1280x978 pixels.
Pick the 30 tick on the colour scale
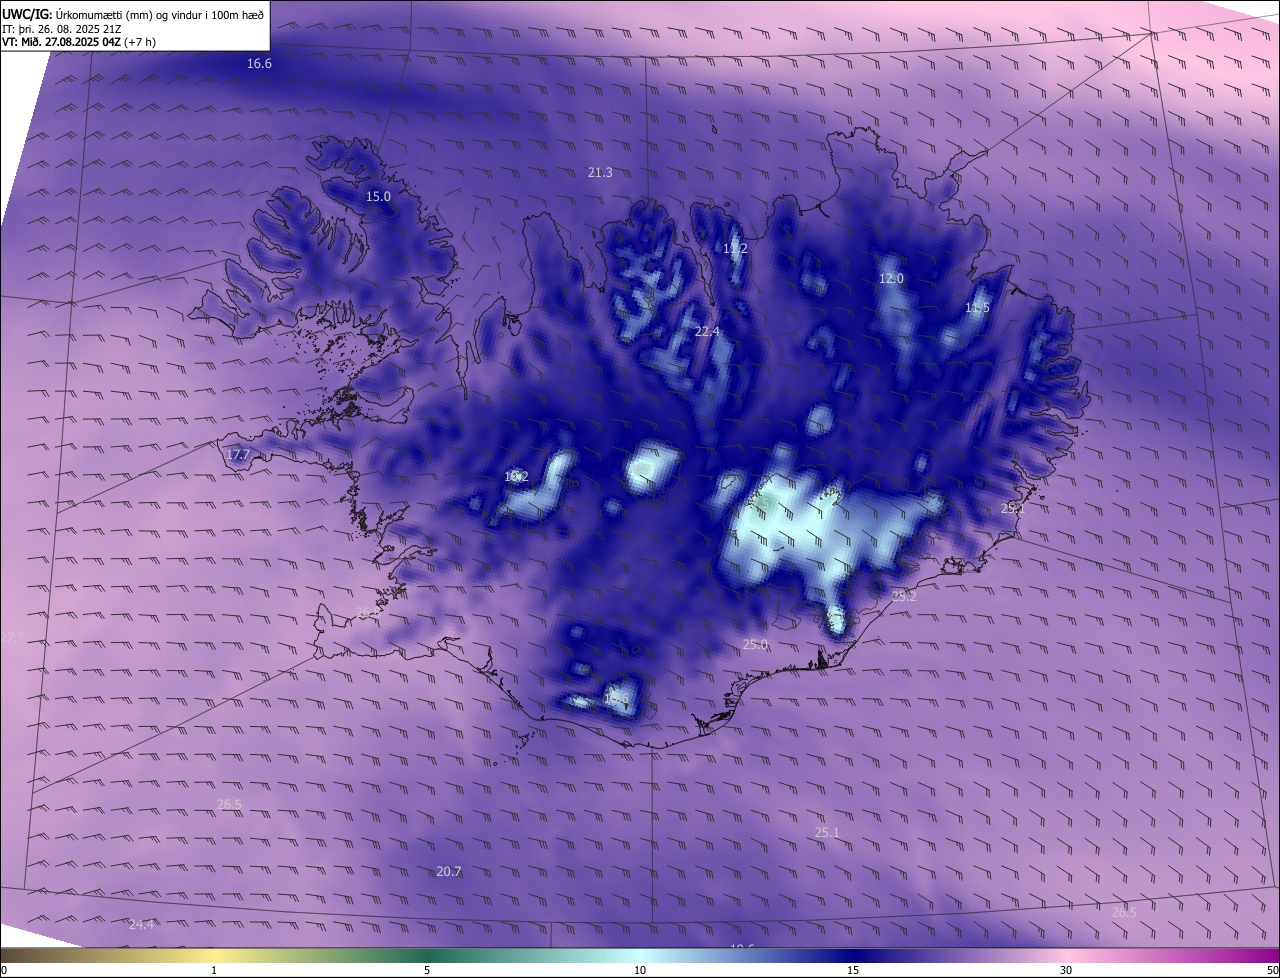click(x=1066, y=970)
